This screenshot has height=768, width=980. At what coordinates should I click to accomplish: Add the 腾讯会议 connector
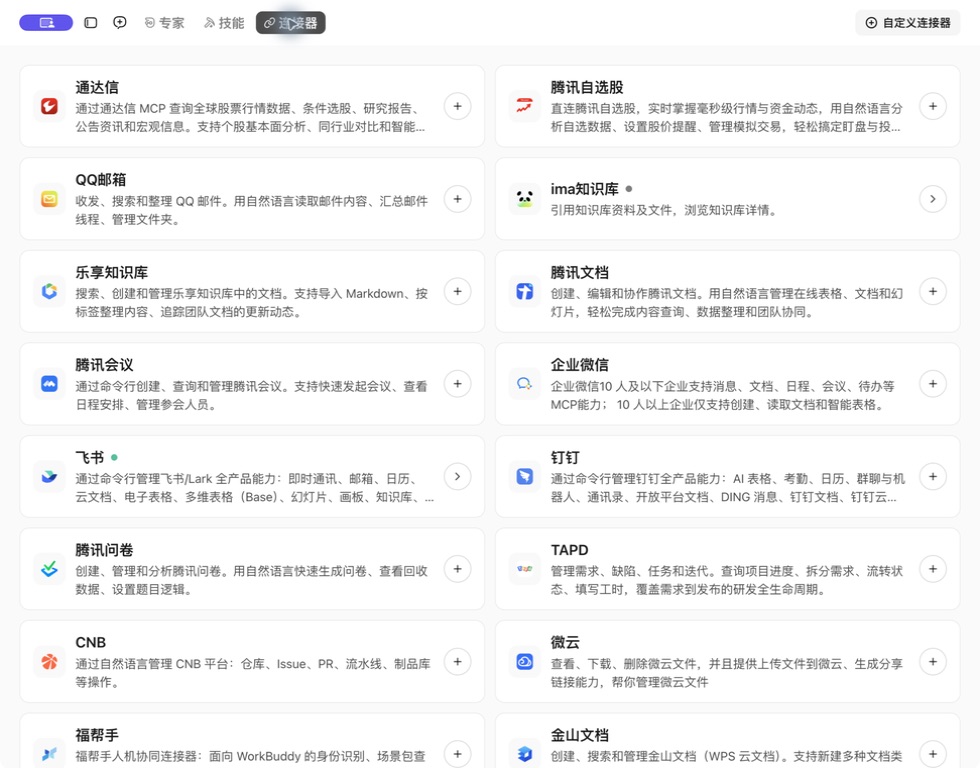[x=458, y=384]
